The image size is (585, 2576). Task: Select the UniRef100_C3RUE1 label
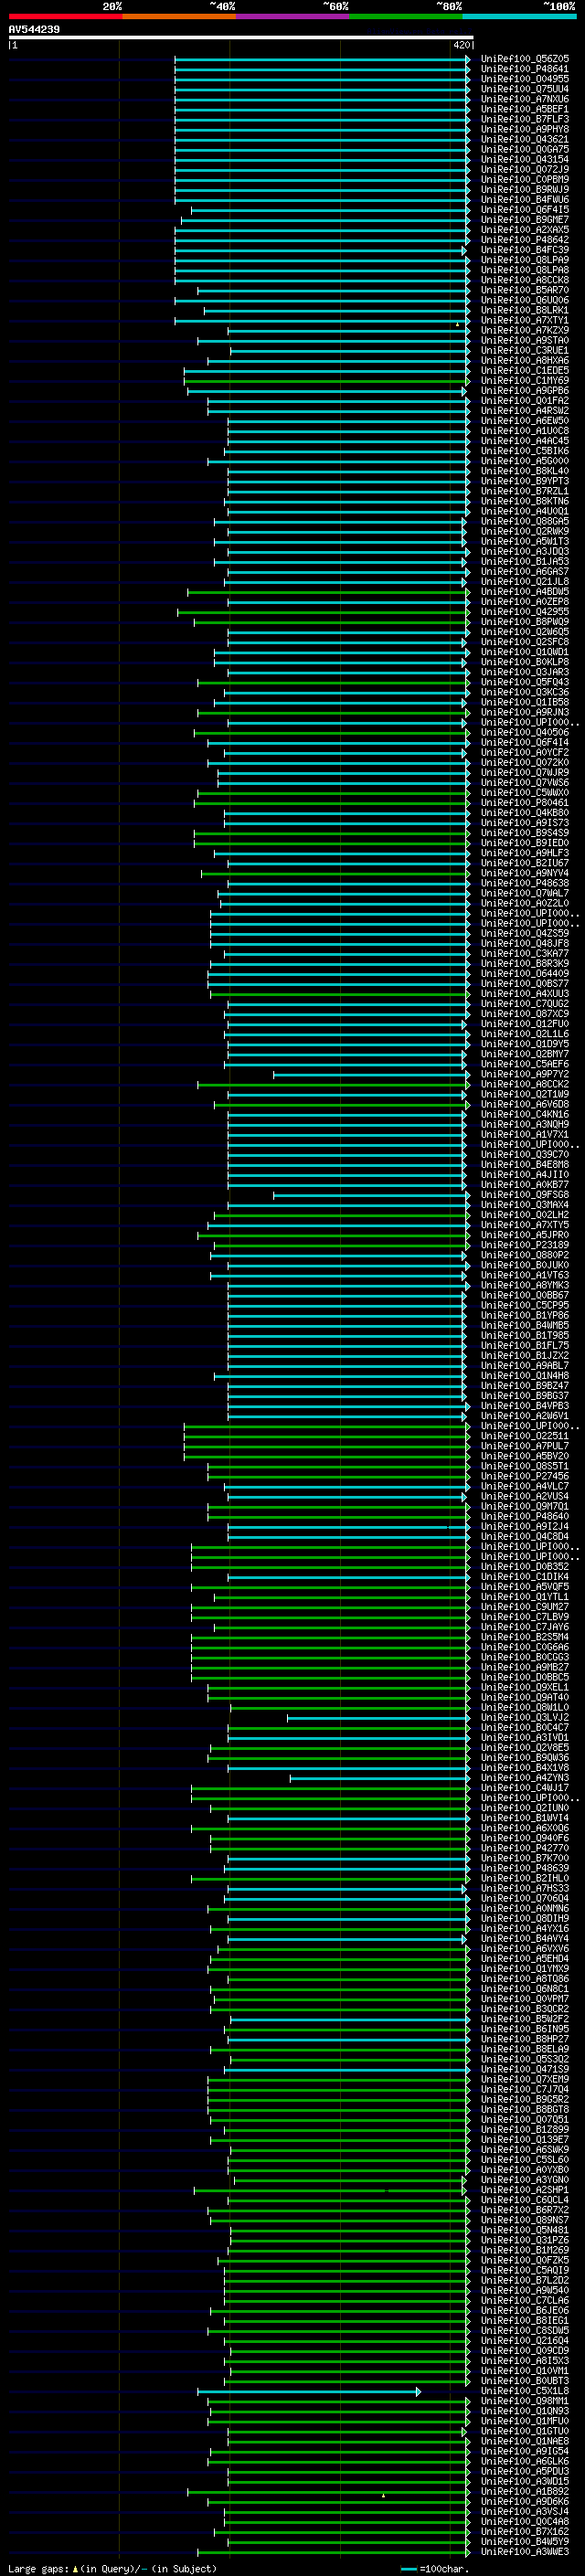tap(524, 350)
